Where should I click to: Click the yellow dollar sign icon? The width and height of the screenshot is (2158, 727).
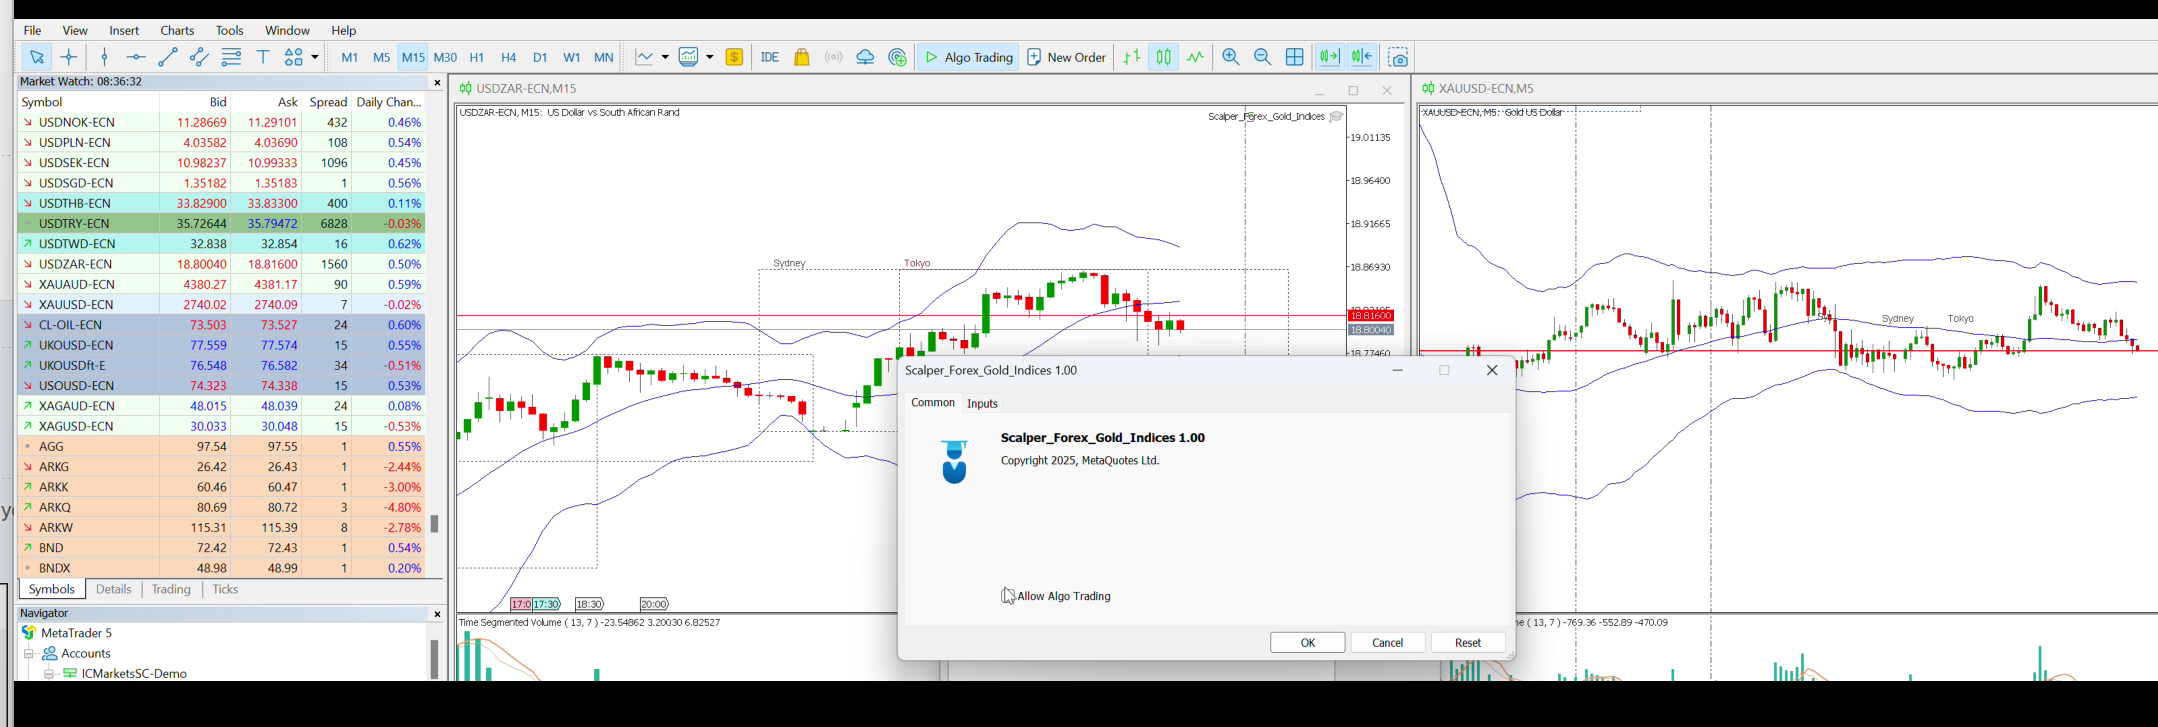[735, 57]
